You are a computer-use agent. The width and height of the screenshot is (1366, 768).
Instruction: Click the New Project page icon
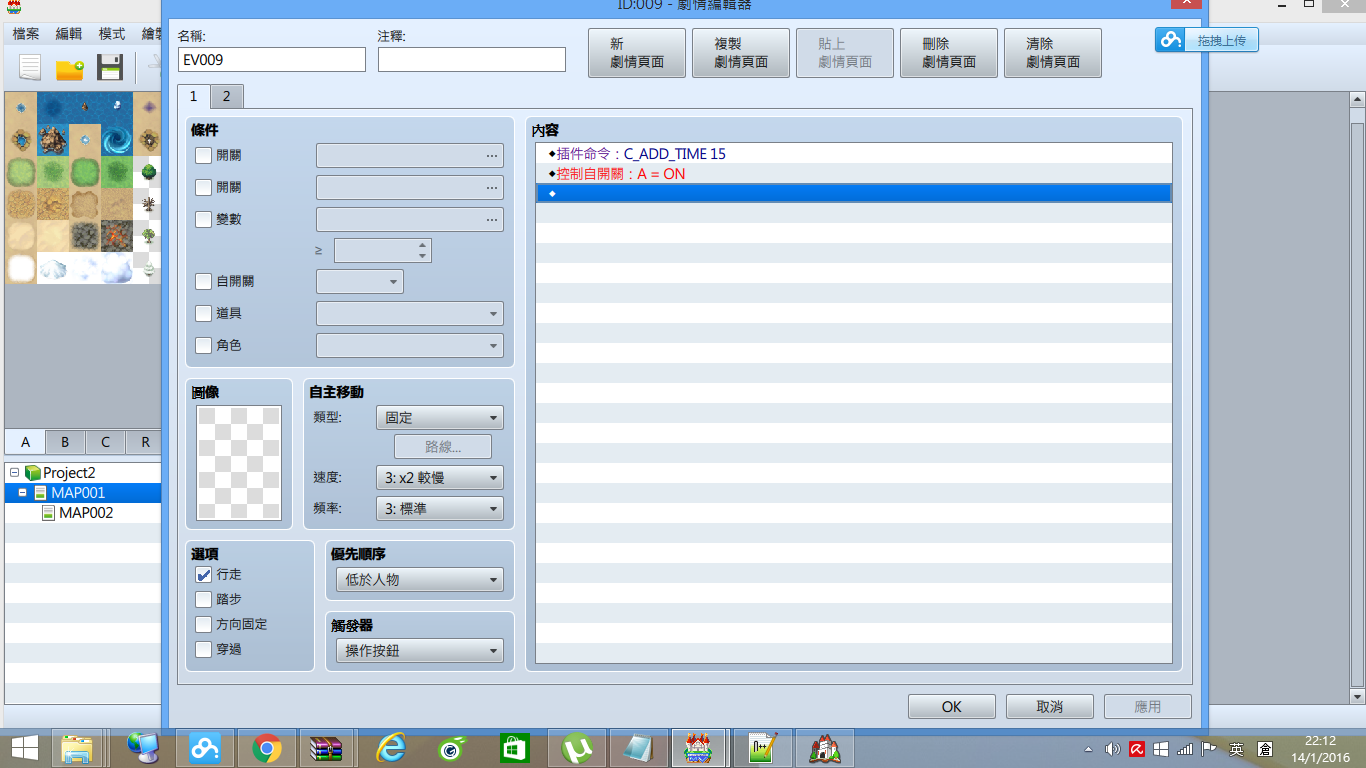30,68
